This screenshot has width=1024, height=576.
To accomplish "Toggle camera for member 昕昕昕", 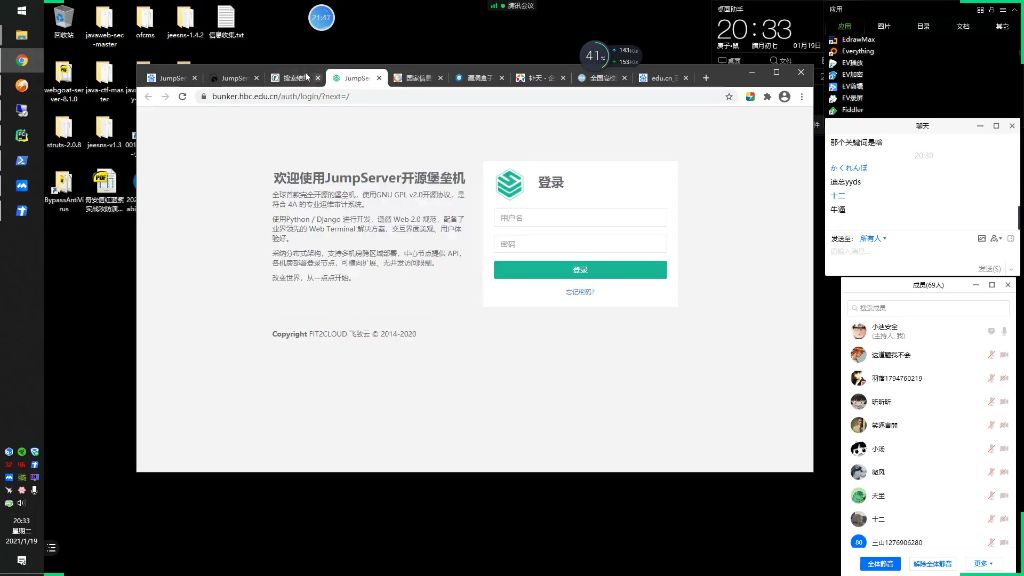I will click(1004, 402).
